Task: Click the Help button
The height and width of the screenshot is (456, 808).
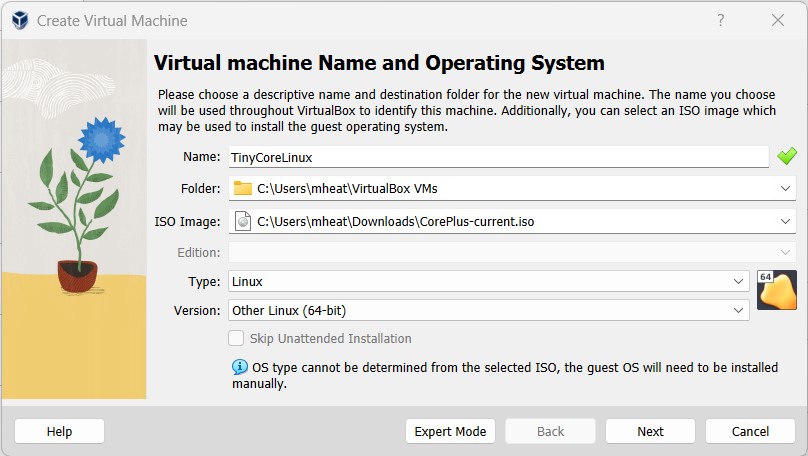Action: pyautogui.click(x=59, y=431)
